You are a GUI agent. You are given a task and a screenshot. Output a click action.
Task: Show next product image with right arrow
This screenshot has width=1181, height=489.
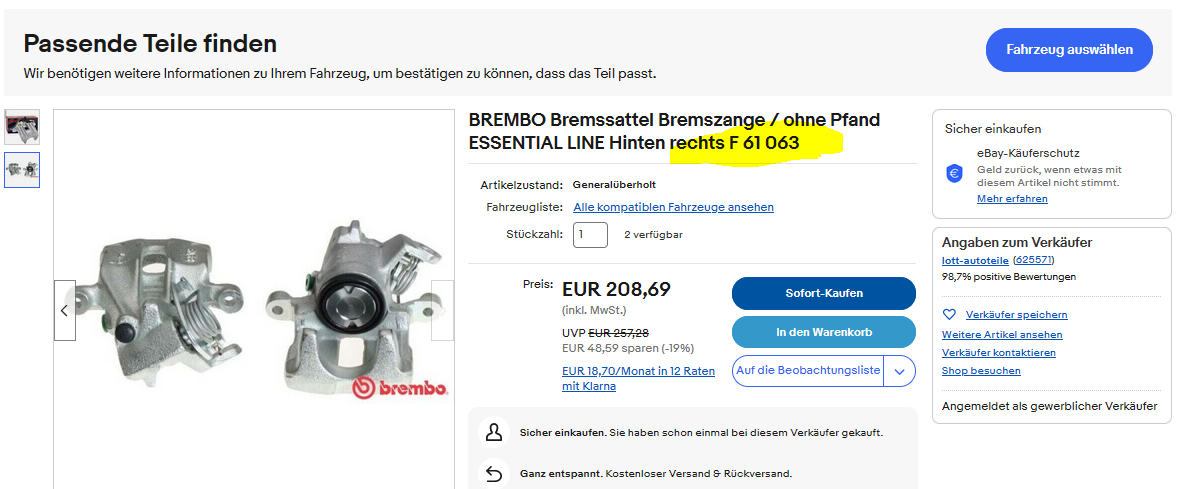[442, 310]
